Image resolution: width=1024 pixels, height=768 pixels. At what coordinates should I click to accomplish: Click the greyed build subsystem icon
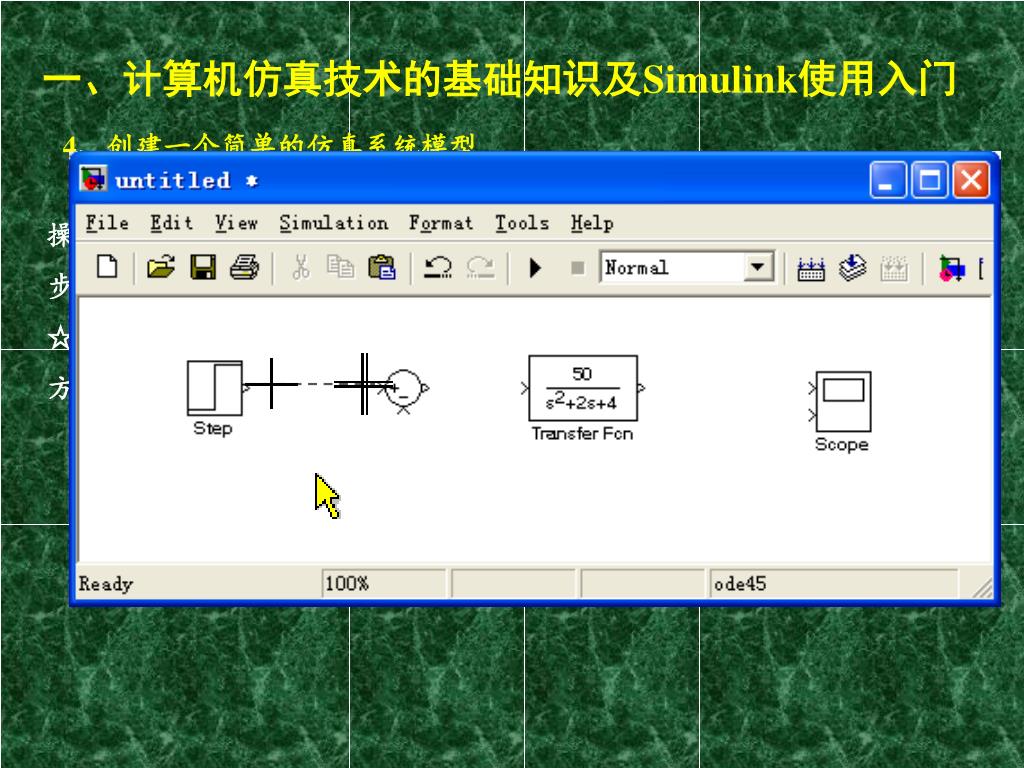[x=894, y=268]
